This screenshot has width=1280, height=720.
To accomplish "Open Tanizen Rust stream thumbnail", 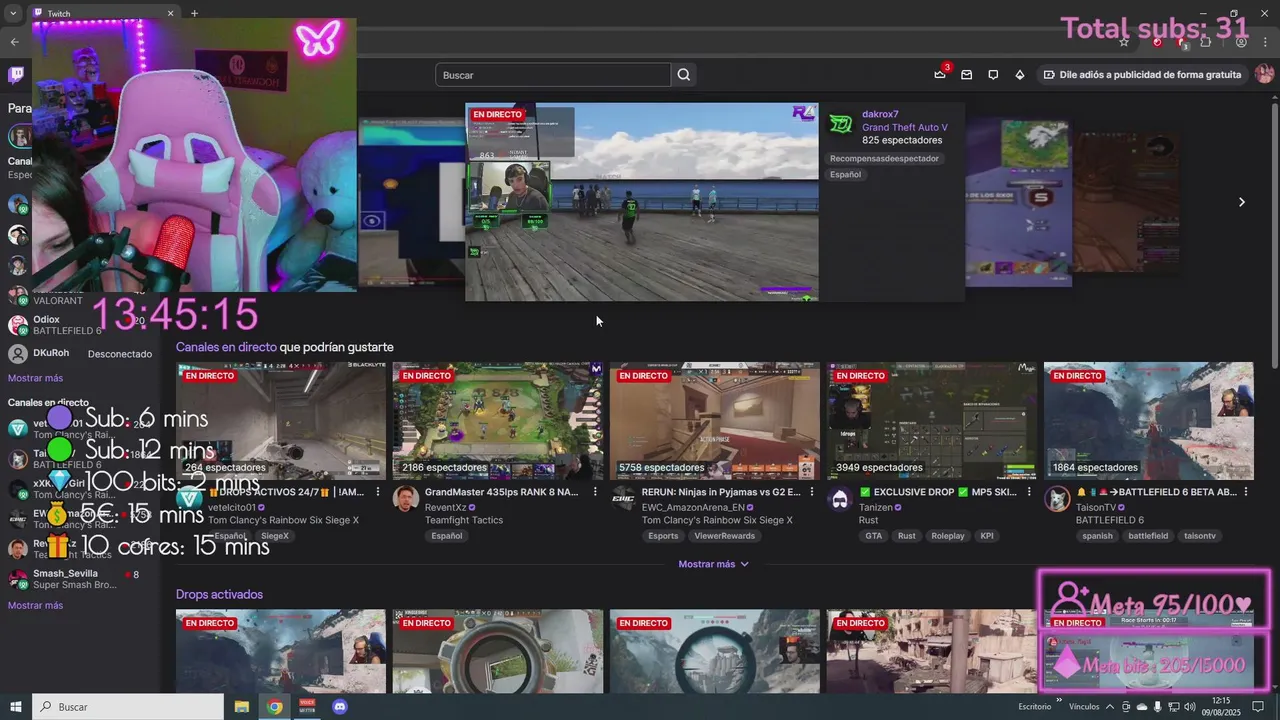I will (932, 421).
